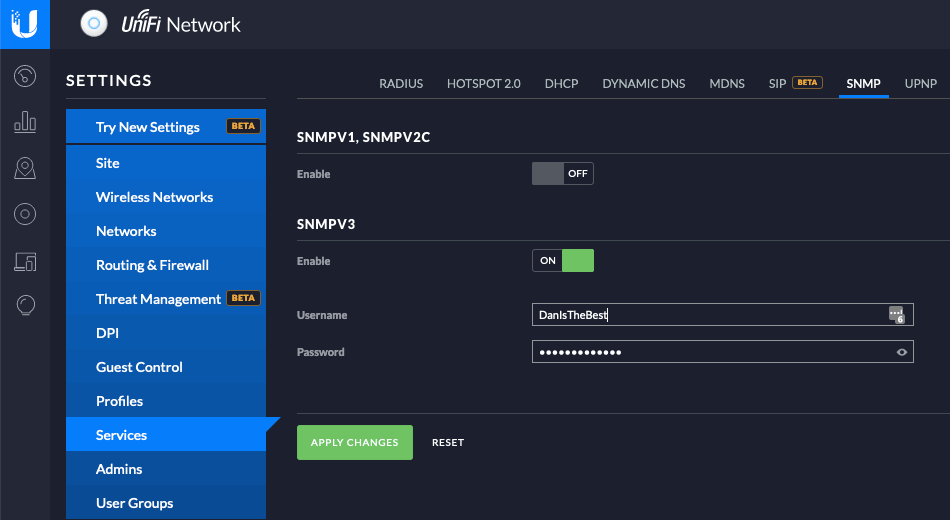950x520 pixels.
Task: Click the Reset button
Action: (x=448, y=442)
